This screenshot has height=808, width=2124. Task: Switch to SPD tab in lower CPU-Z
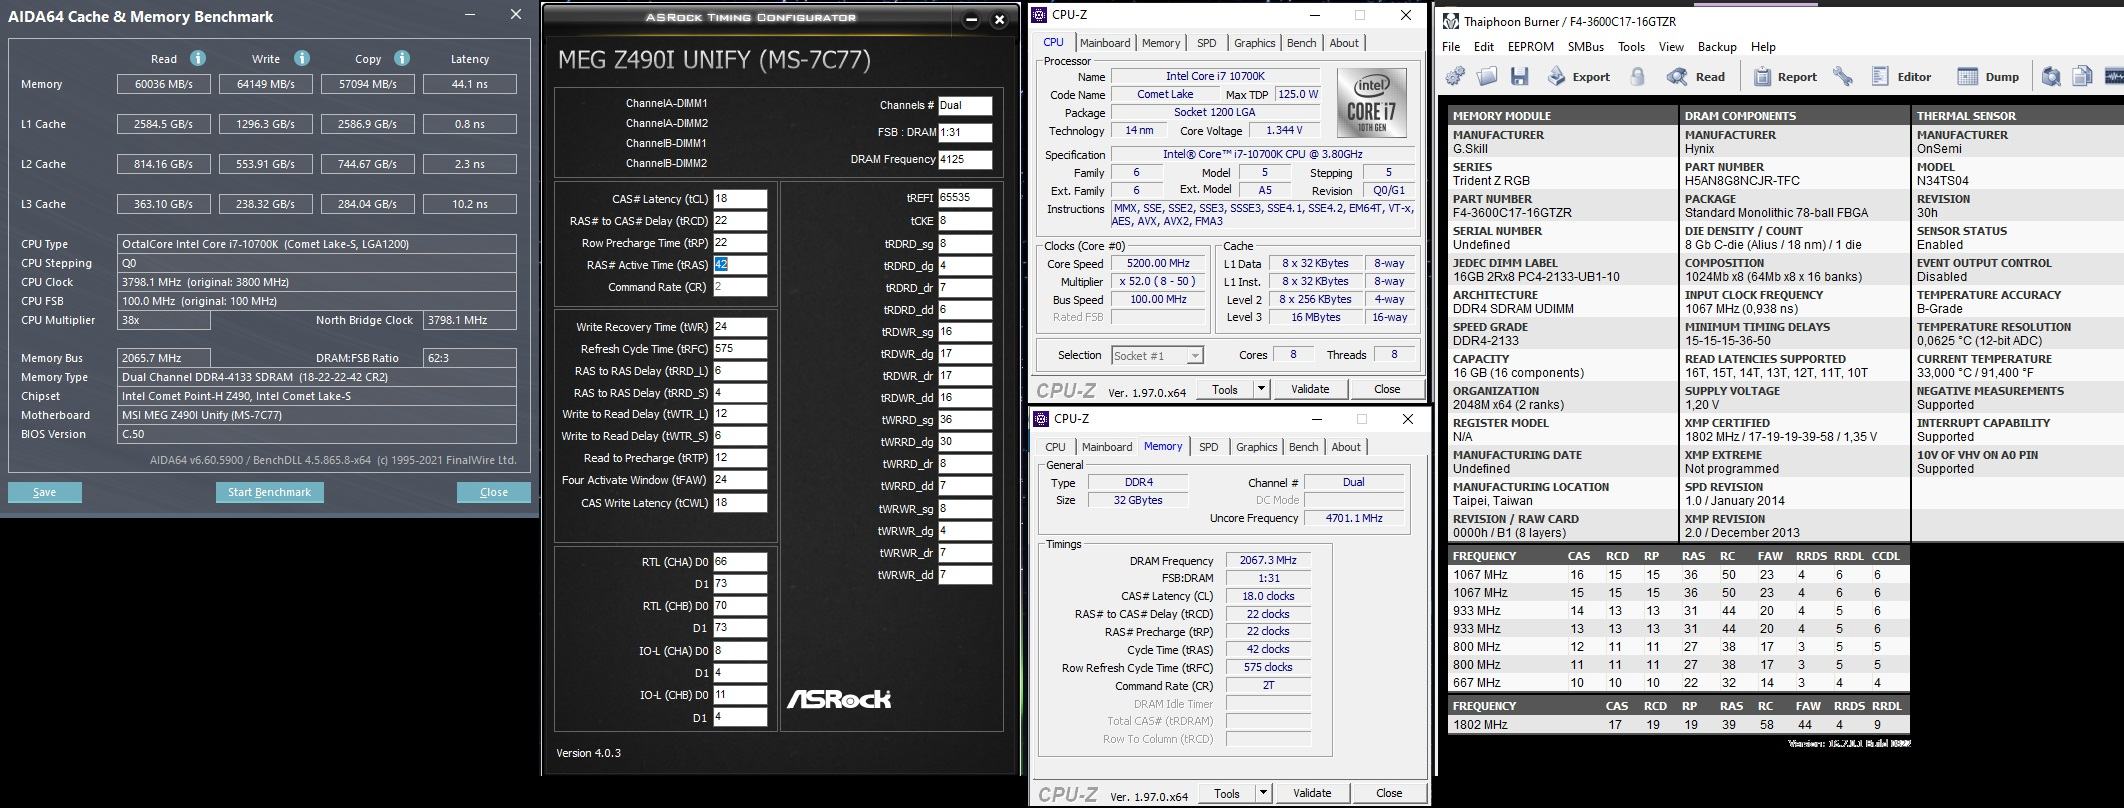1208,447
